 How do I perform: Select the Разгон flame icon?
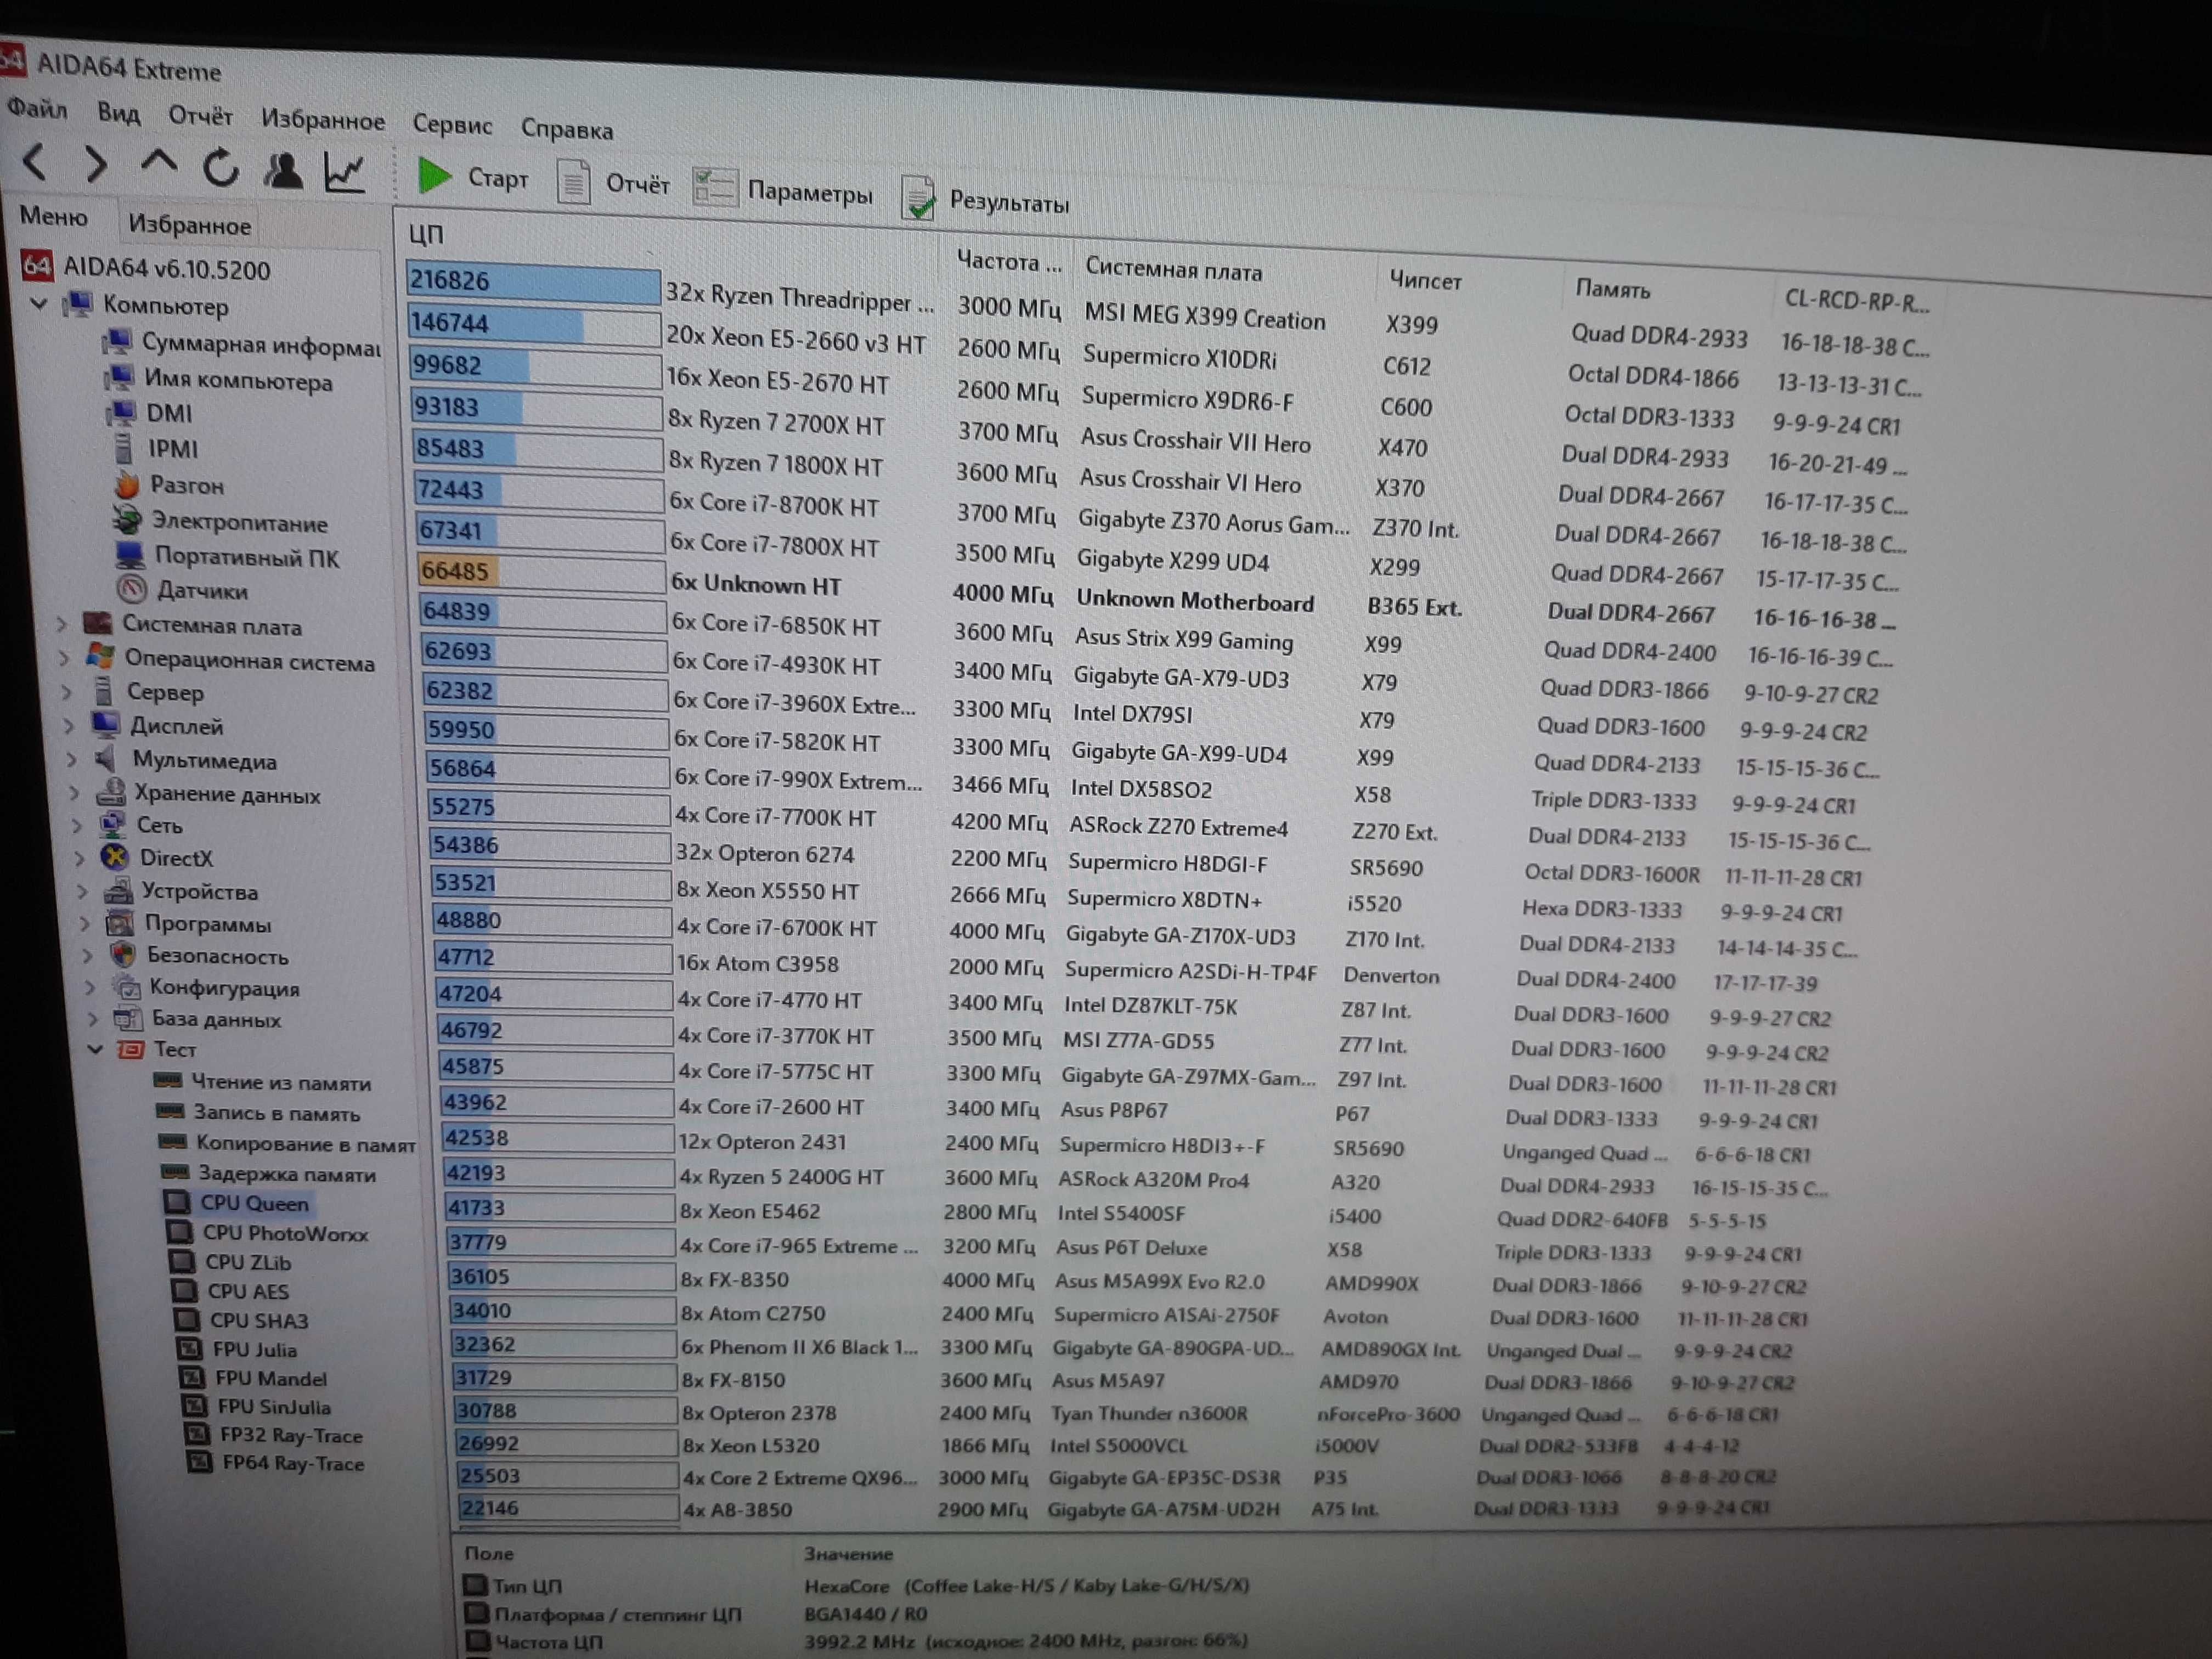coord(127,484)
